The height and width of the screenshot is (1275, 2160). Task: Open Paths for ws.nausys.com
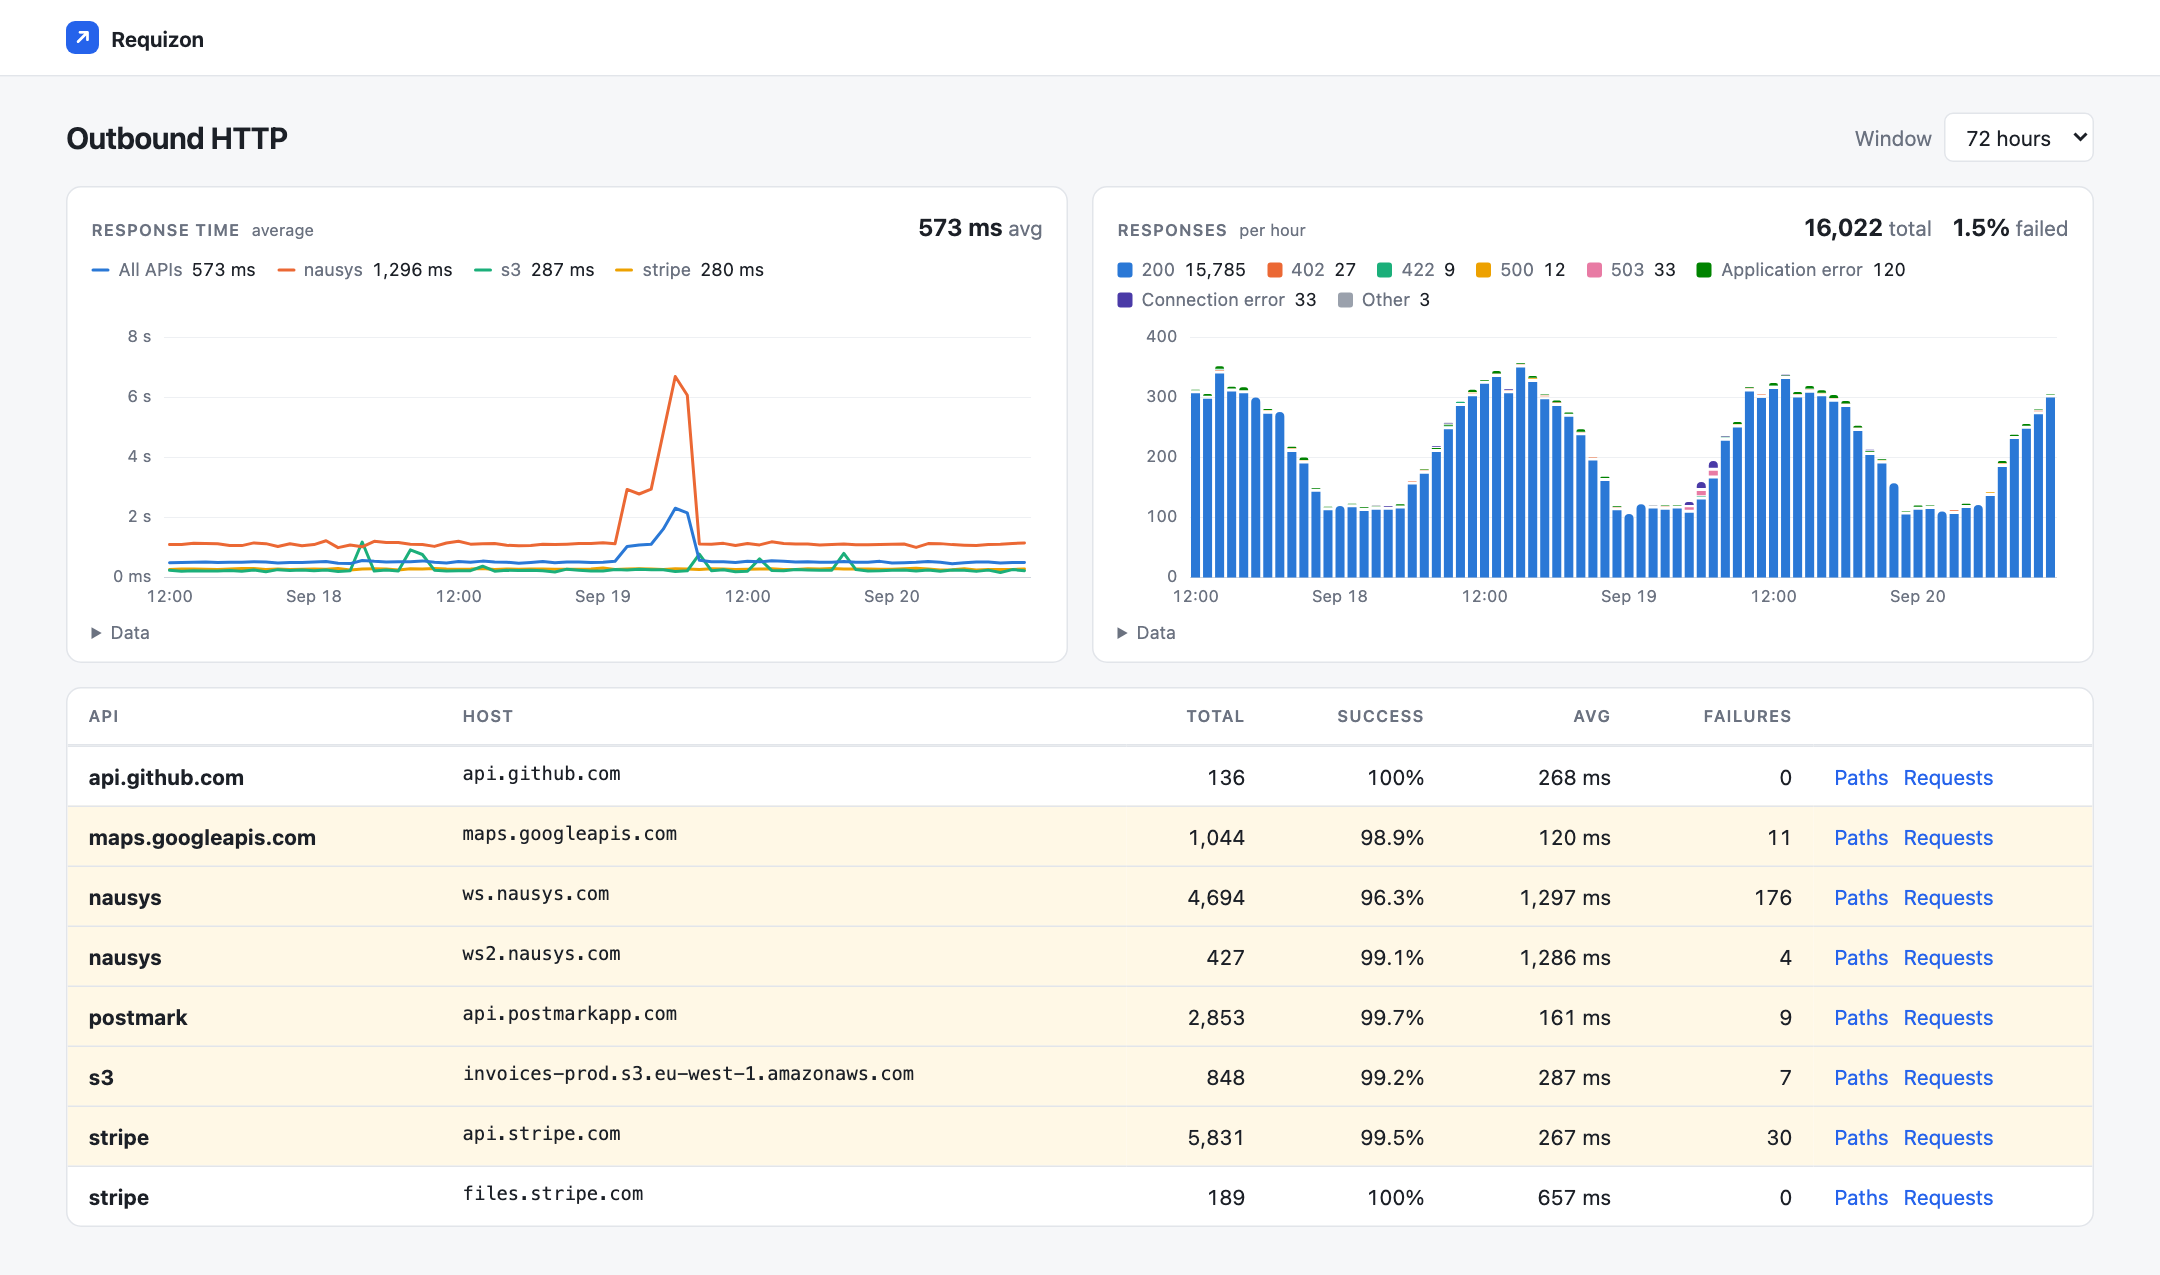pyautogui.click(x=1861, y=898)
